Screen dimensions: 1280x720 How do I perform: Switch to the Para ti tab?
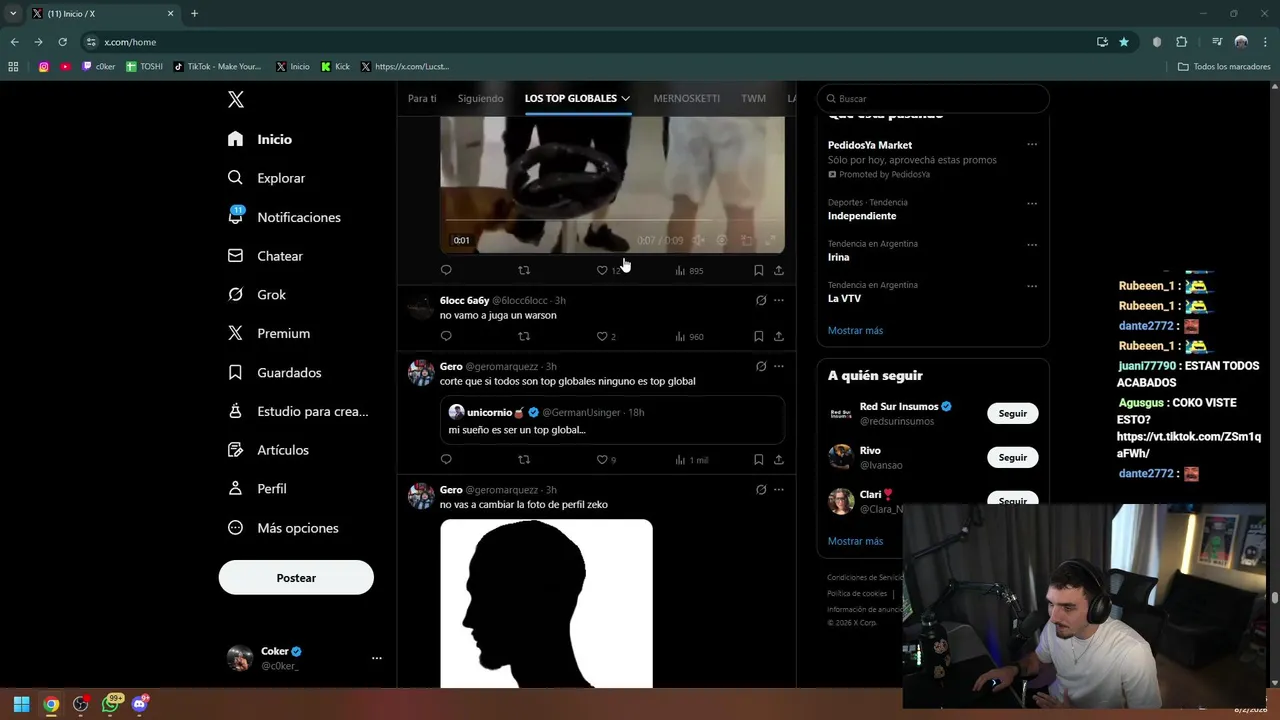click(x=422, y=98)
